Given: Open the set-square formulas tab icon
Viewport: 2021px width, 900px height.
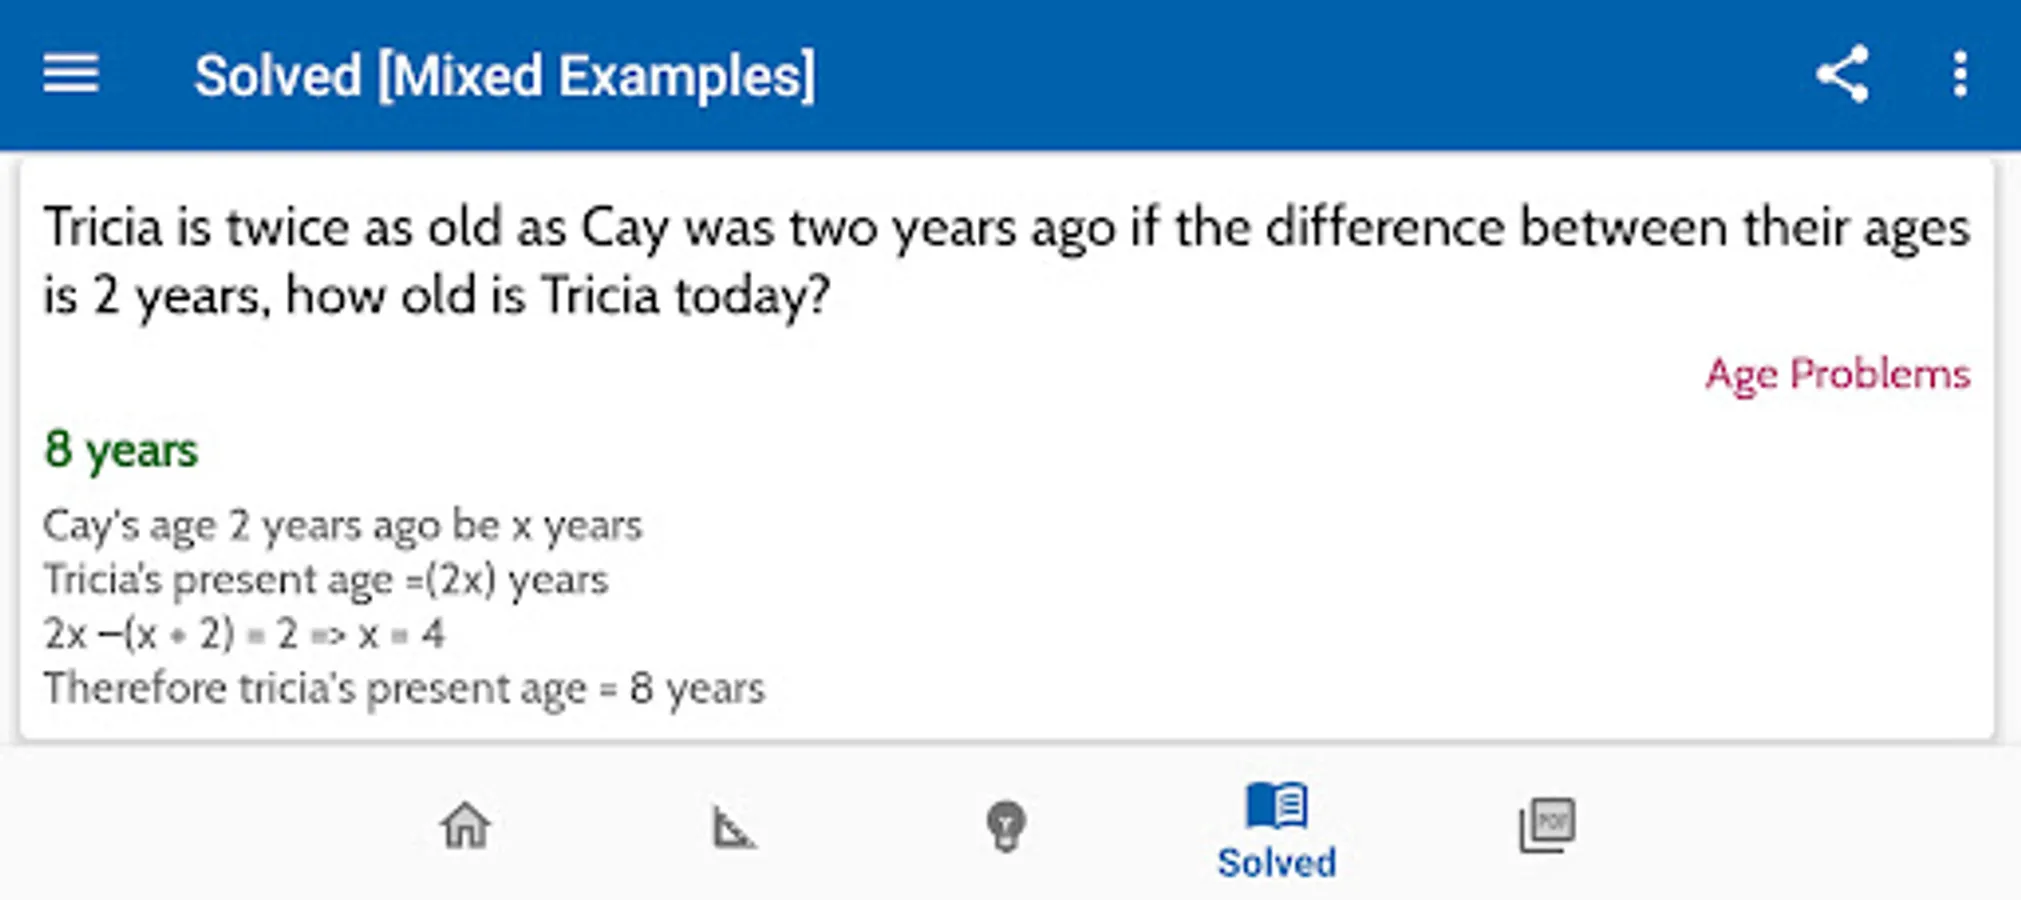Looking at the screenshot, I should pos(734,828).
